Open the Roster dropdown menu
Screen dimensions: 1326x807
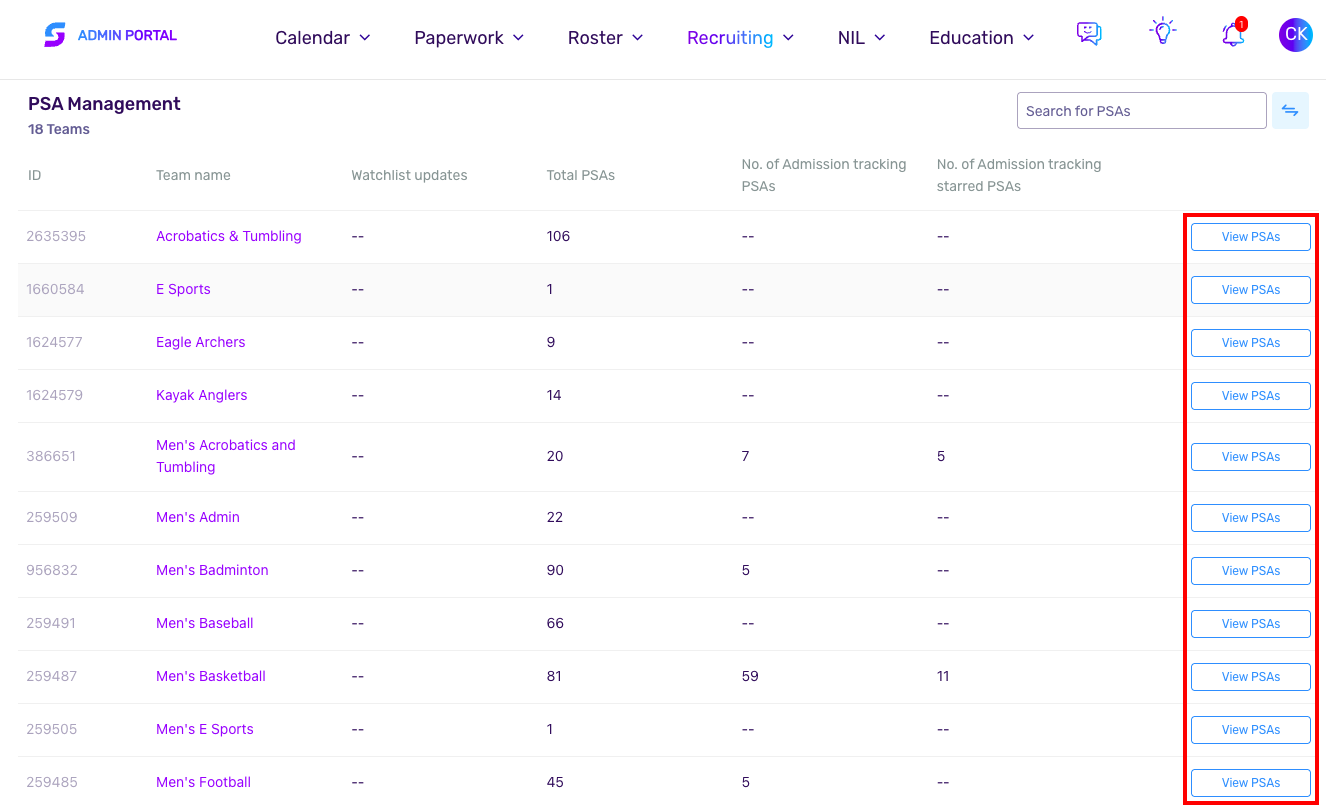[605, 38]
